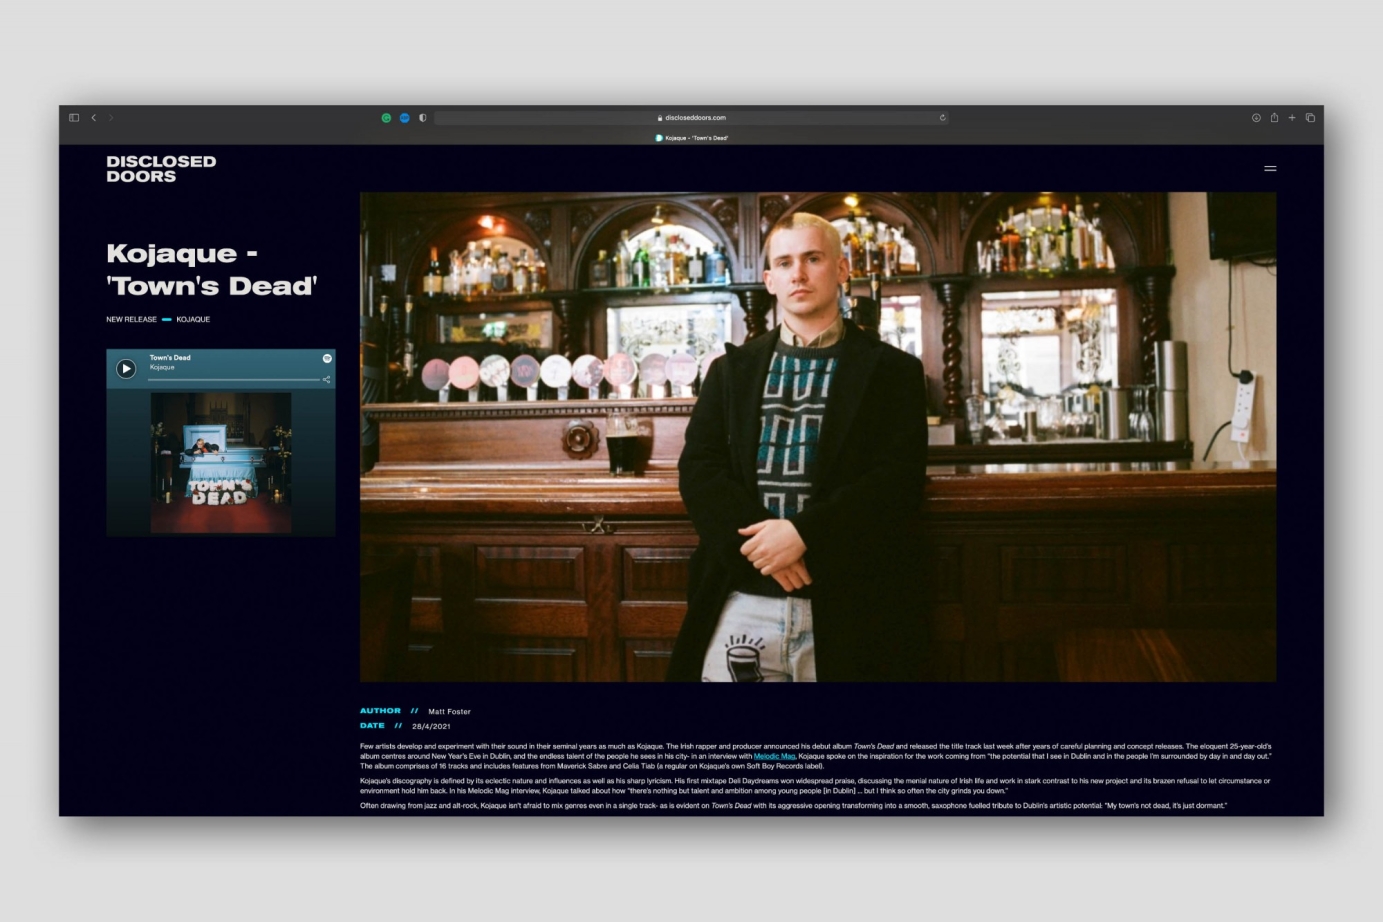1383x922 pixels.
Task: Show the browser sidebar panel
Action: click(72, 117)
